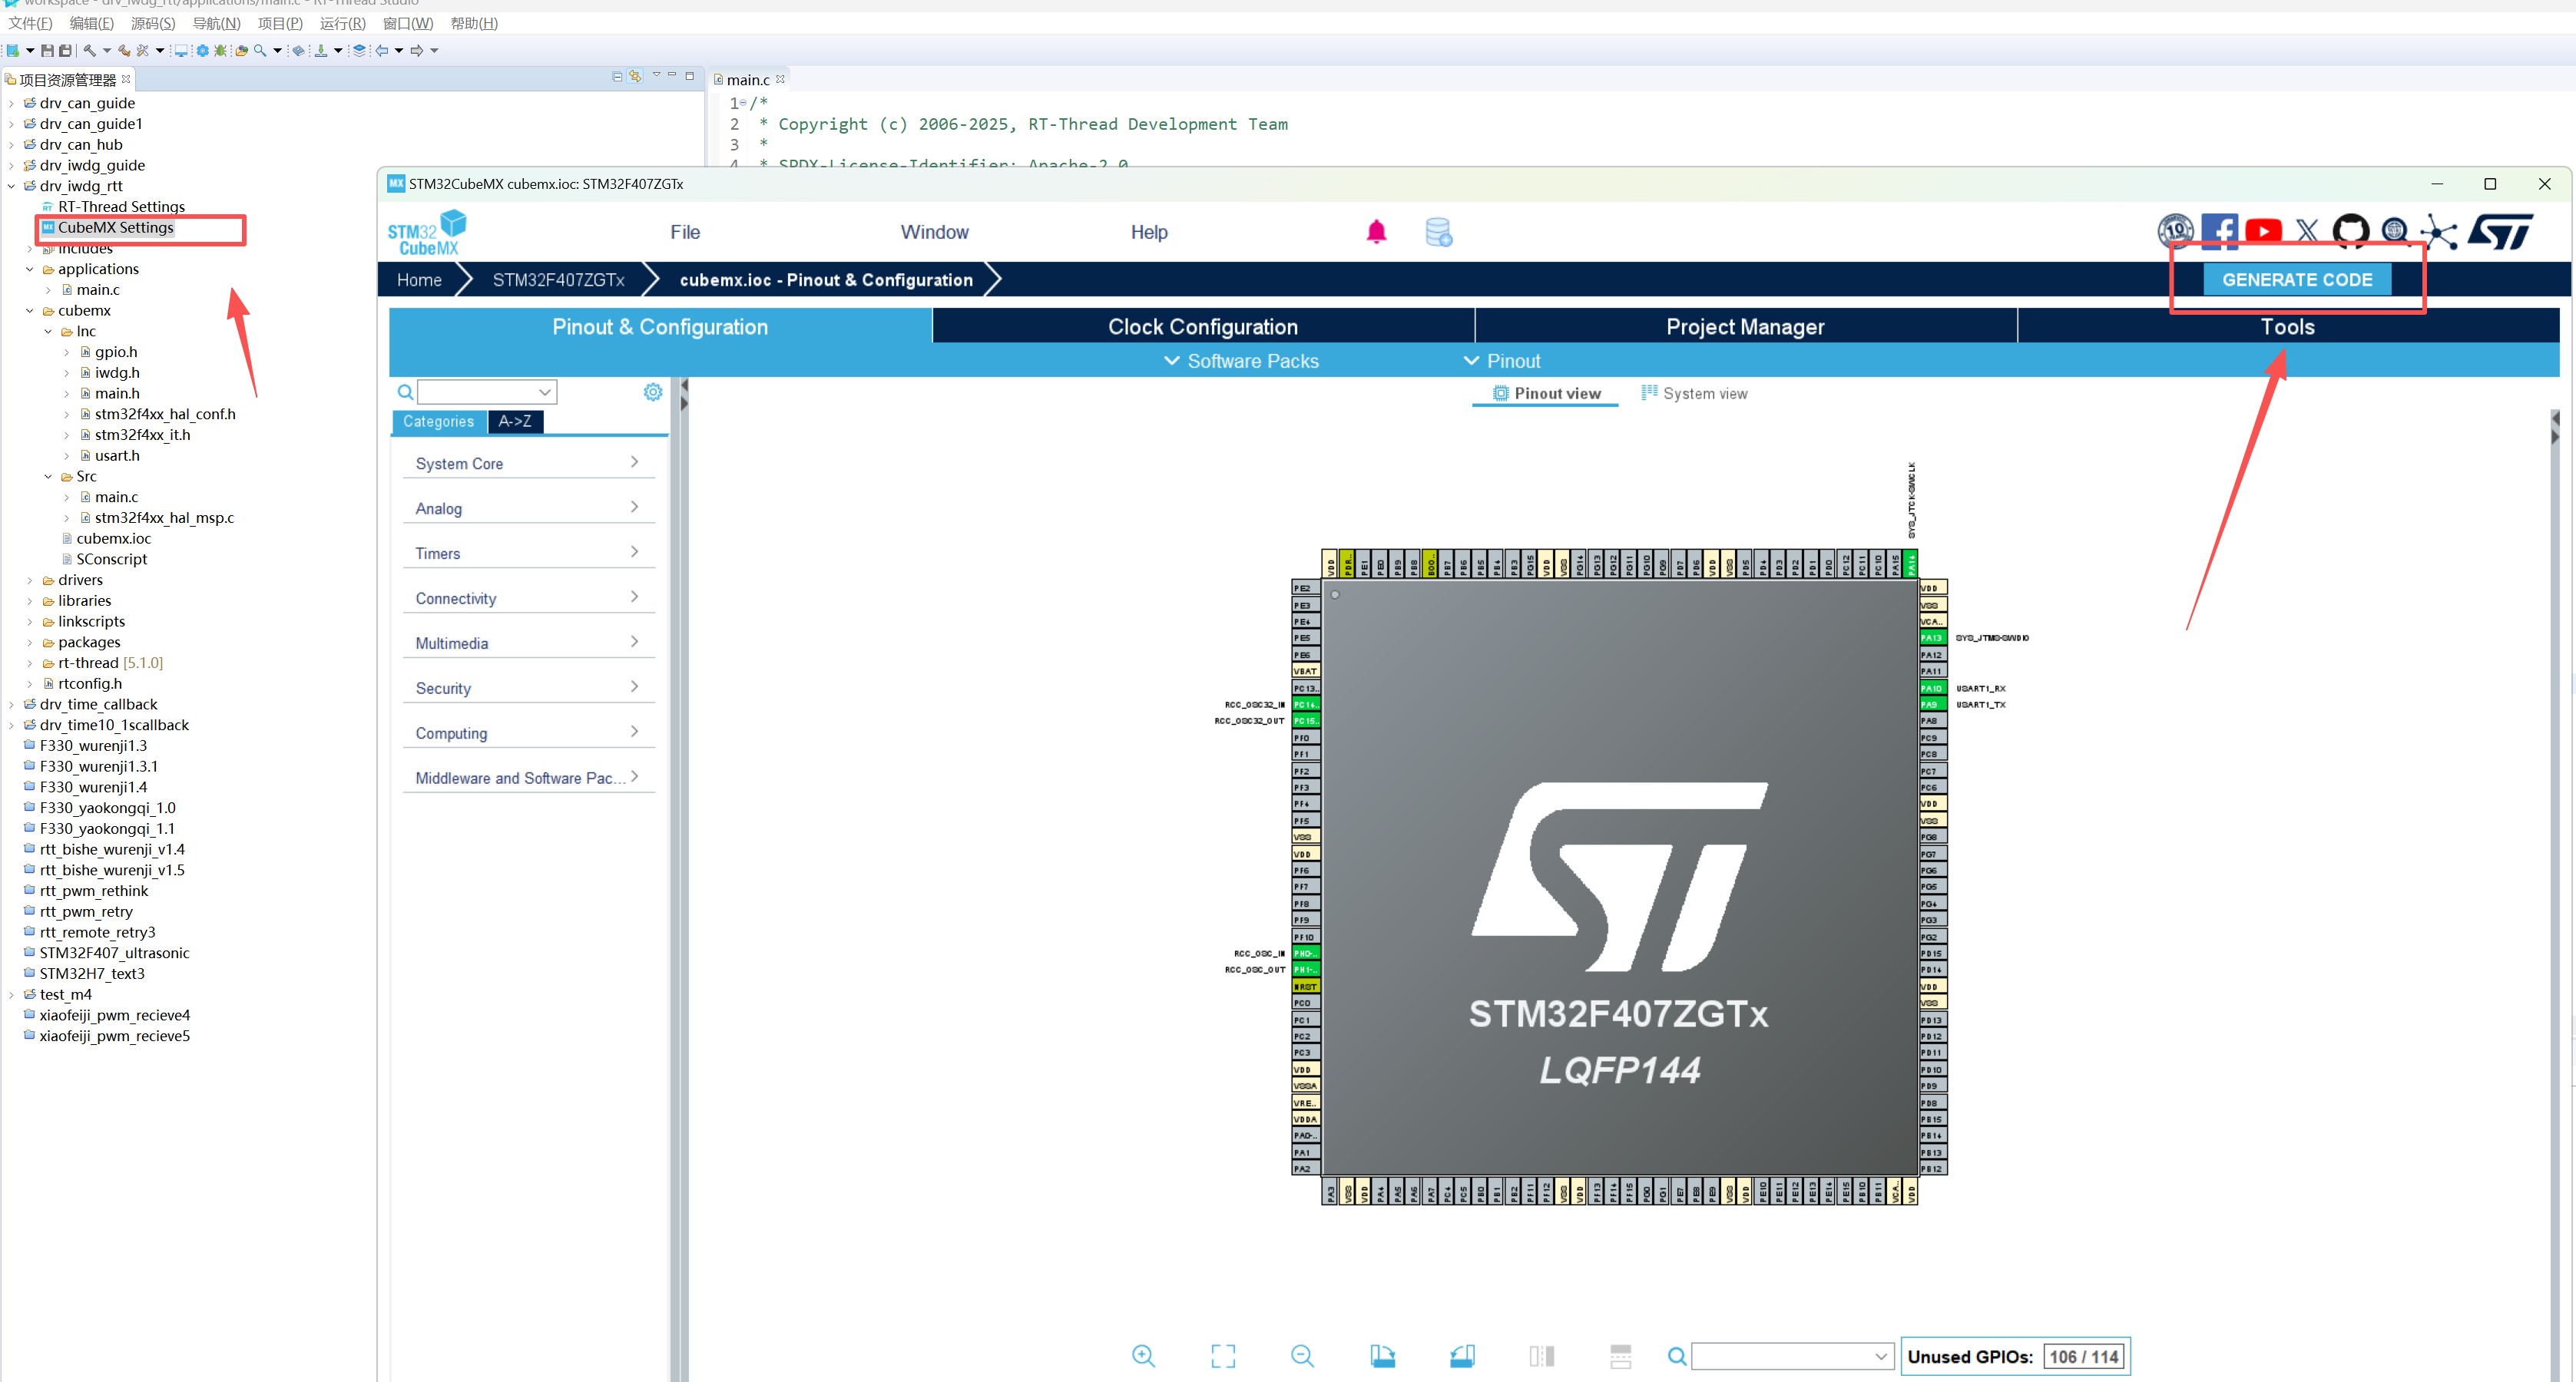Select cubemx.ioc file in tree
The image size is (2576, 1382).
click(x=113, y=538)
